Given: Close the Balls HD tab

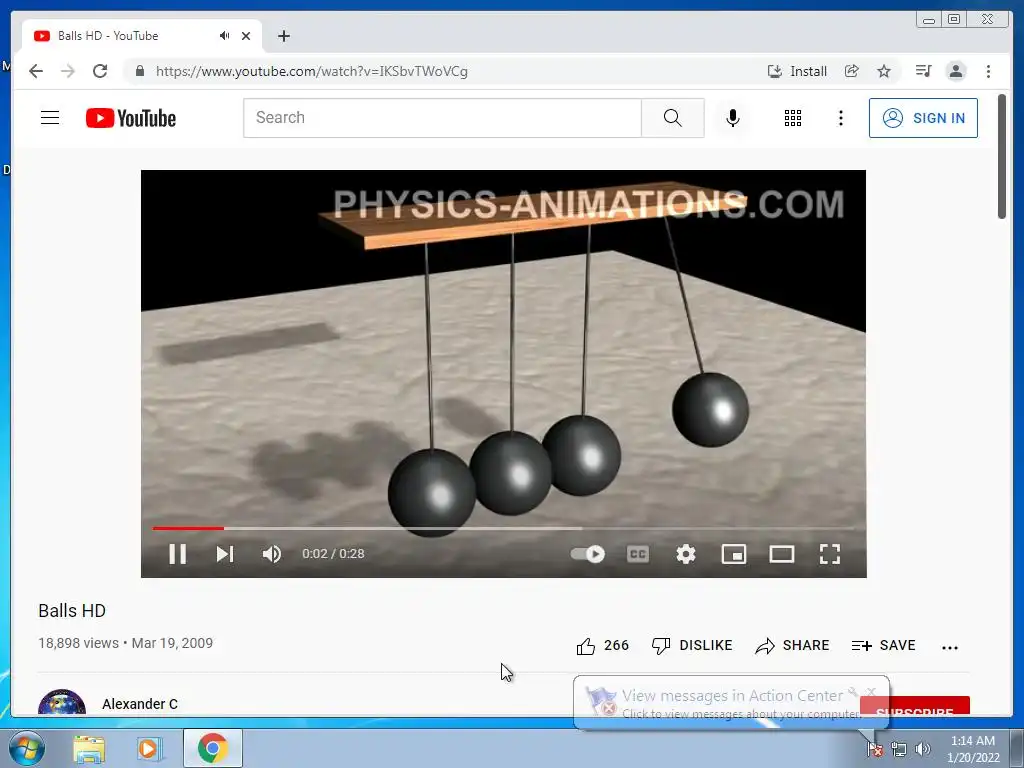Looking at the screenshot, I should (x=246, y=36).
